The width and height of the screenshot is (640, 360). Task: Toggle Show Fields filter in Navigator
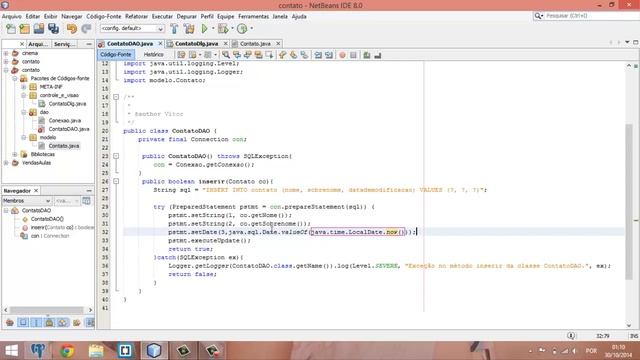(x=23, y=323)
